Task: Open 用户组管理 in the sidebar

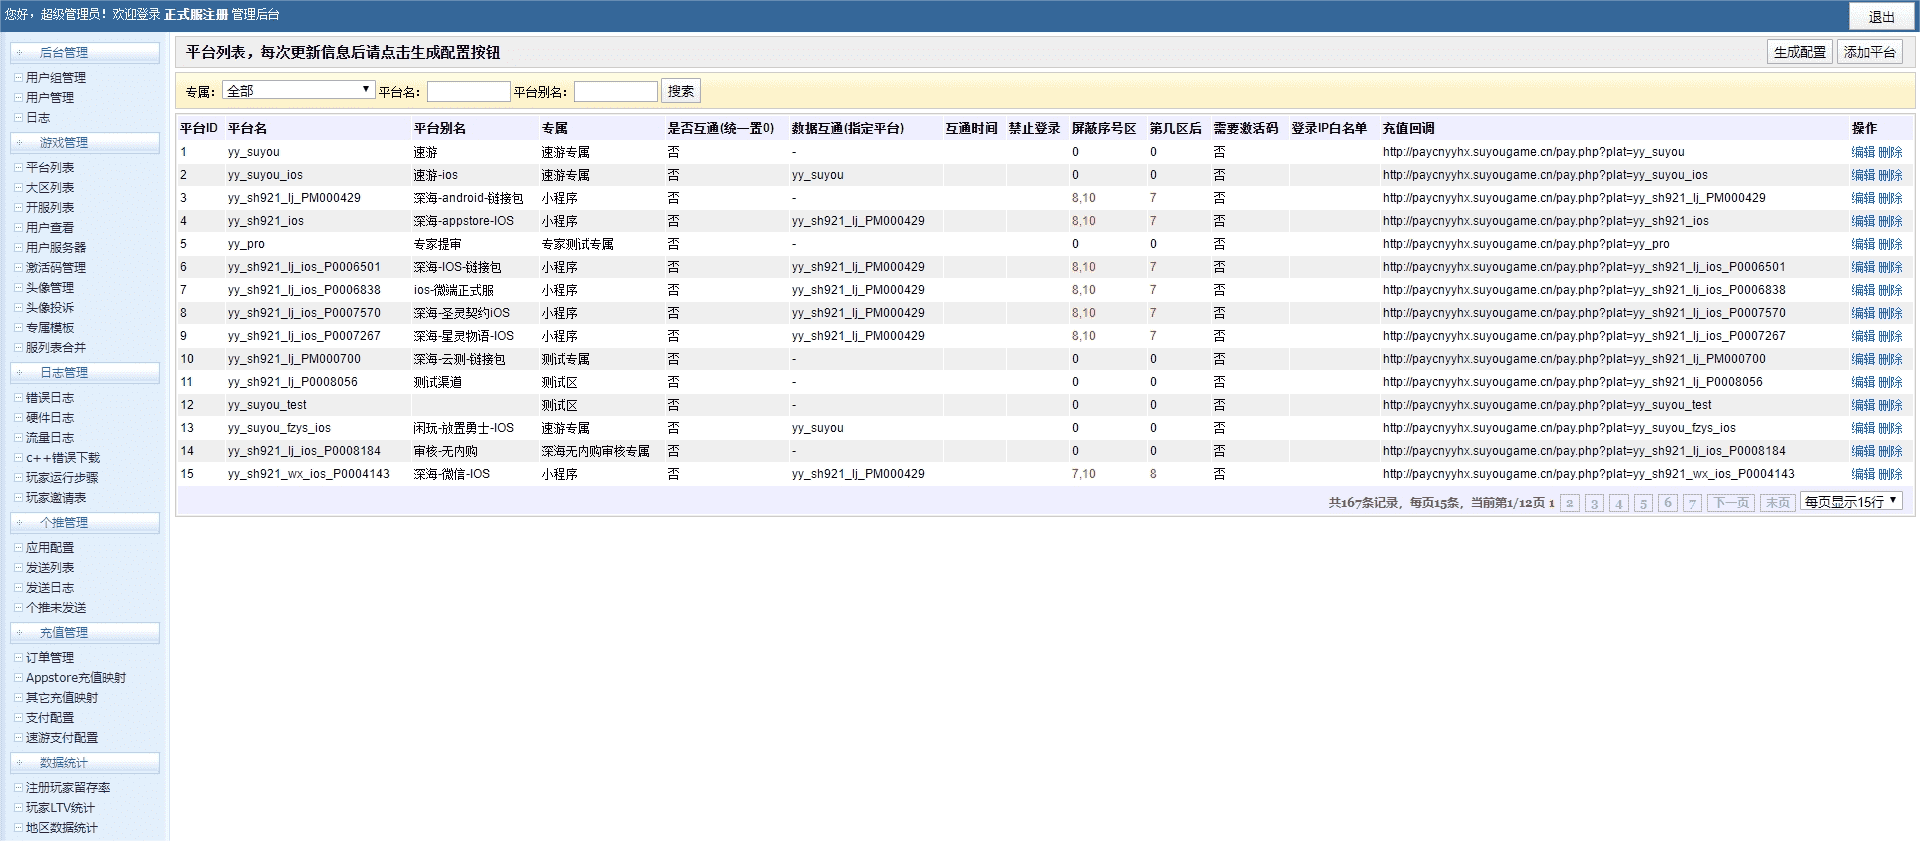Action: (x=56, y=78)
